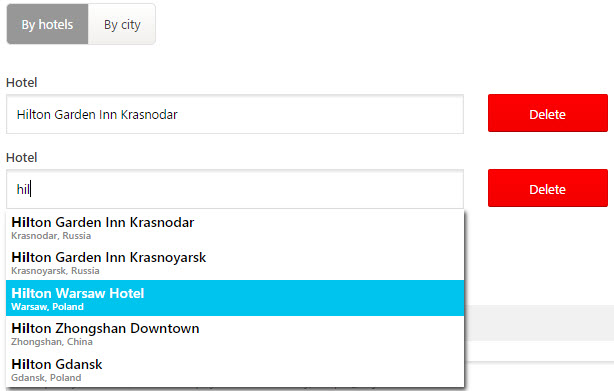Image resolution: width=614 pixels, height=391 pixels.
Task: Switch to the By city tab
Action: pos(122,24)
